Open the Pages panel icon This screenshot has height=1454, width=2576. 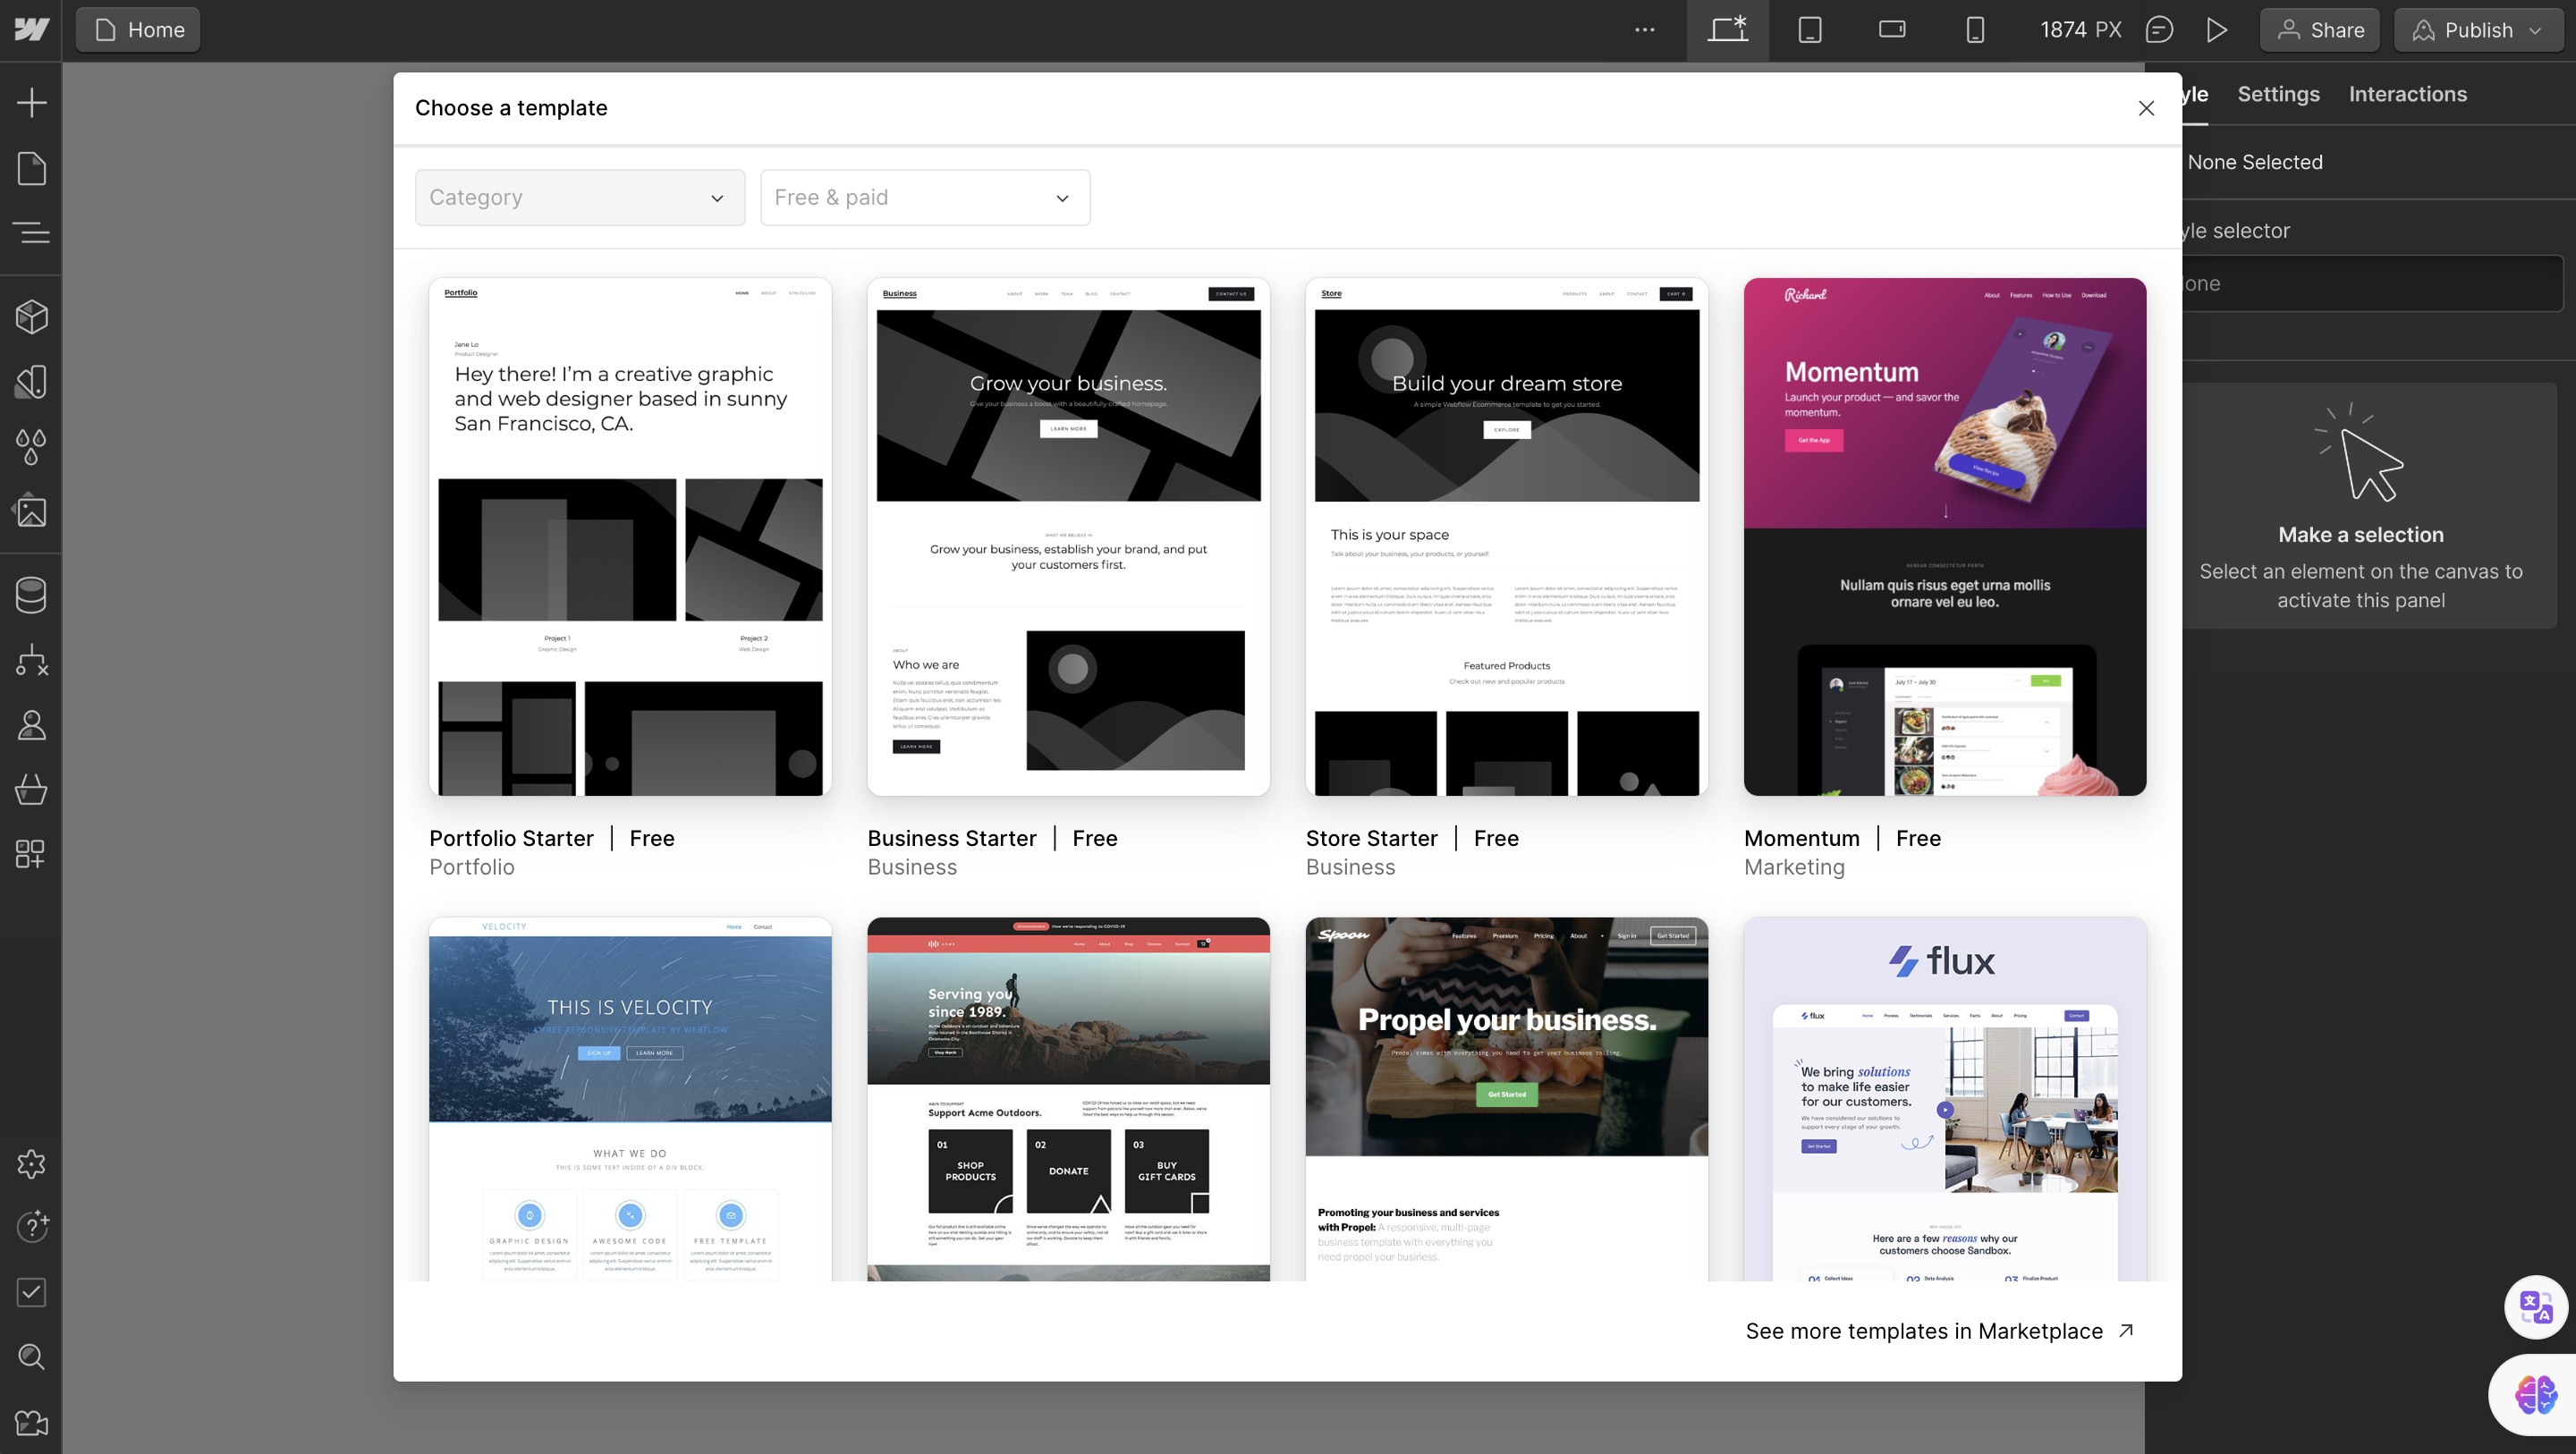(31, 168)
